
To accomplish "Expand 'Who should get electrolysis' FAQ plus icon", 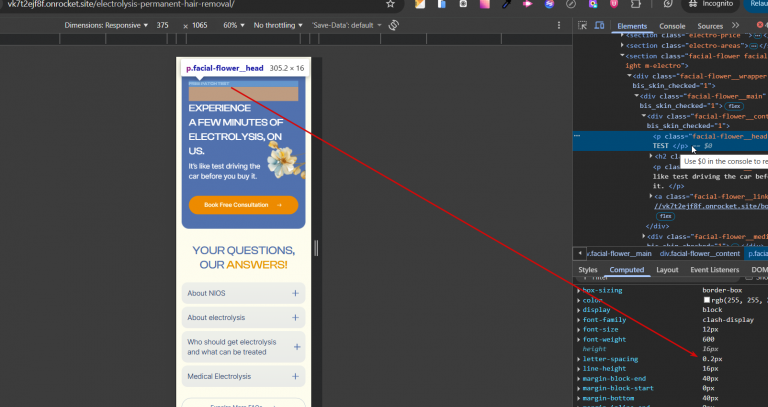I will click(x=297, y=347).
